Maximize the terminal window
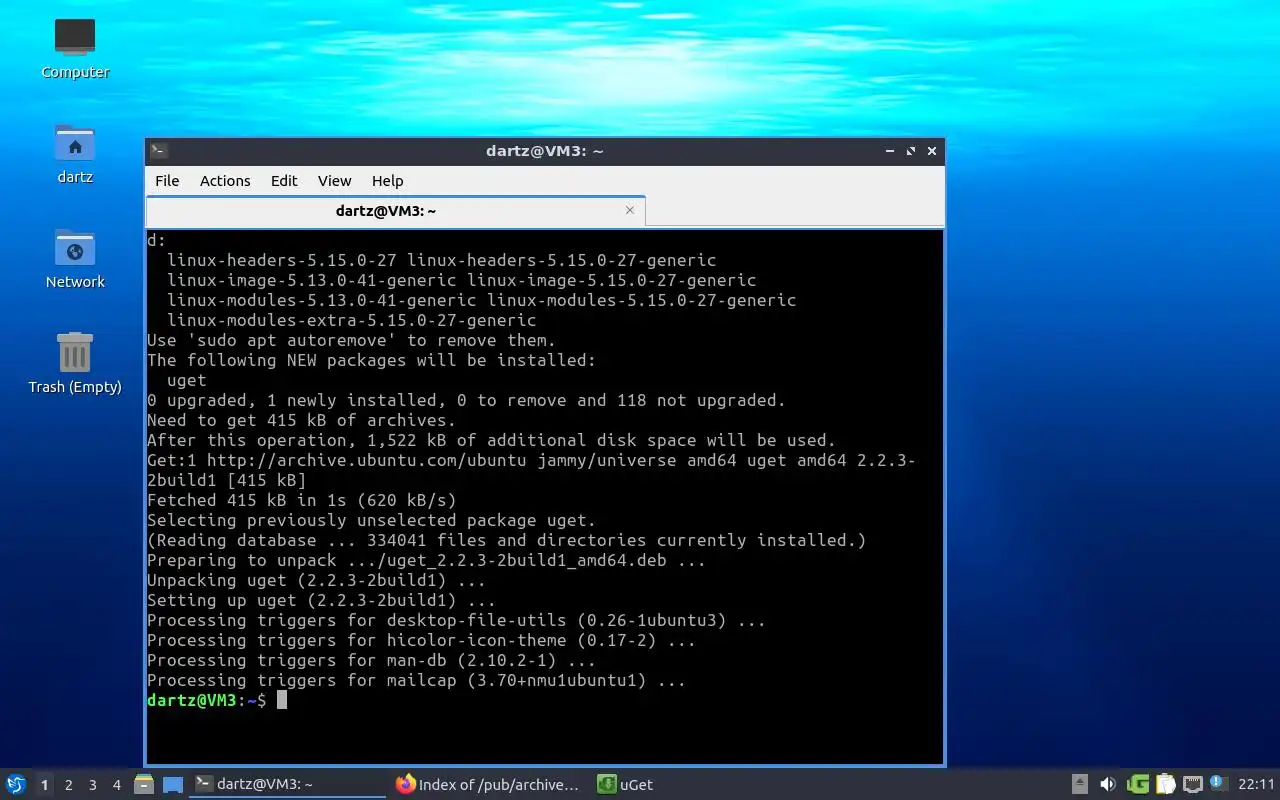 910,151
